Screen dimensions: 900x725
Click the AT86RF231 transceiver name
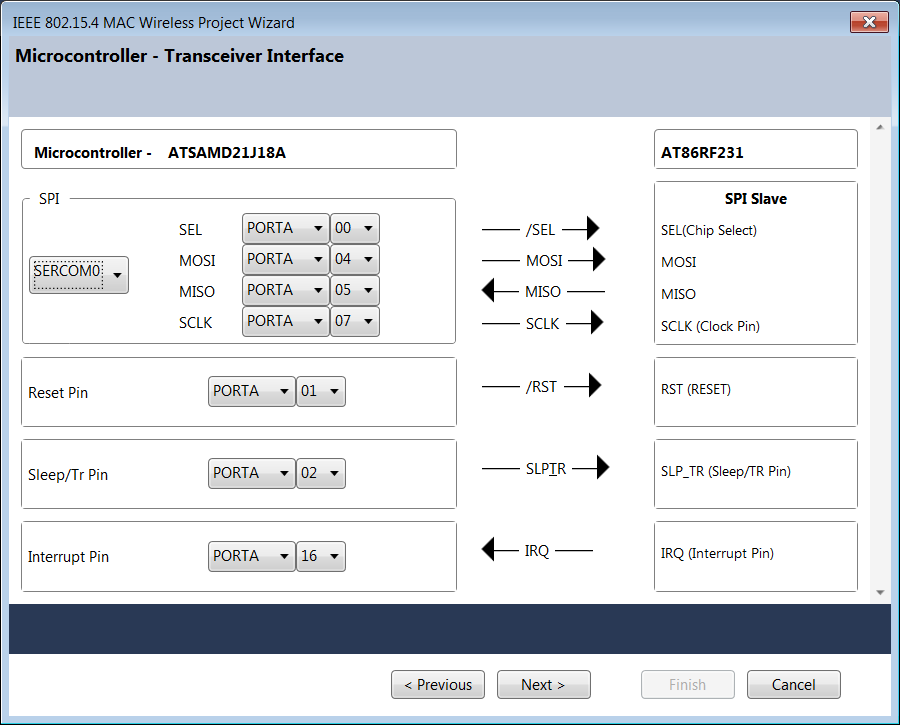pos(702,153)
